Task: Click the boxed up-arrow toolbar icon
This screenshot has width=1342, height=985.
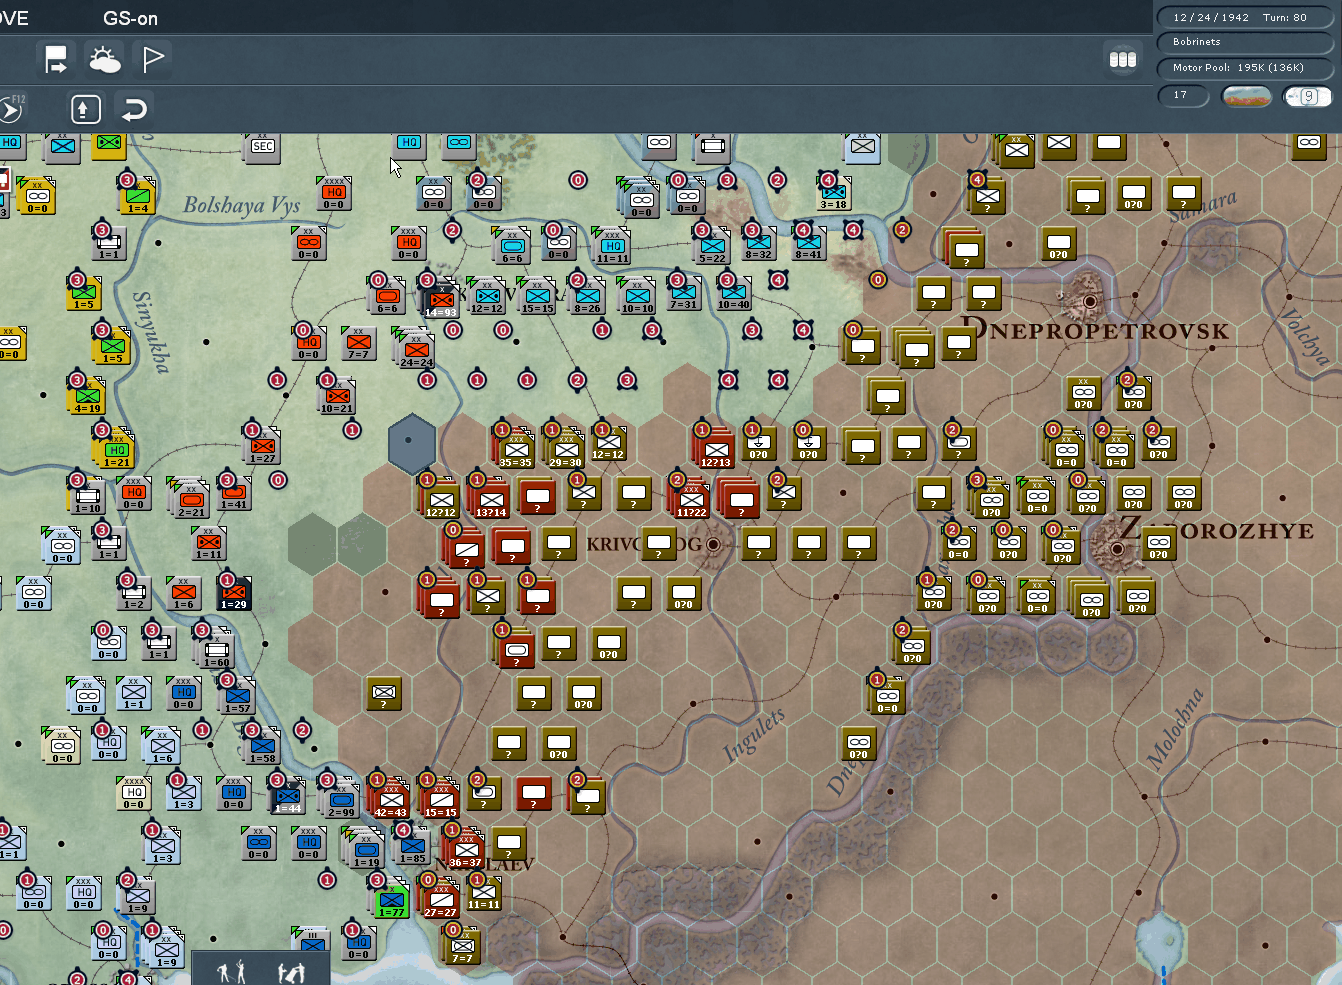Action: click(x=85, y=108)
